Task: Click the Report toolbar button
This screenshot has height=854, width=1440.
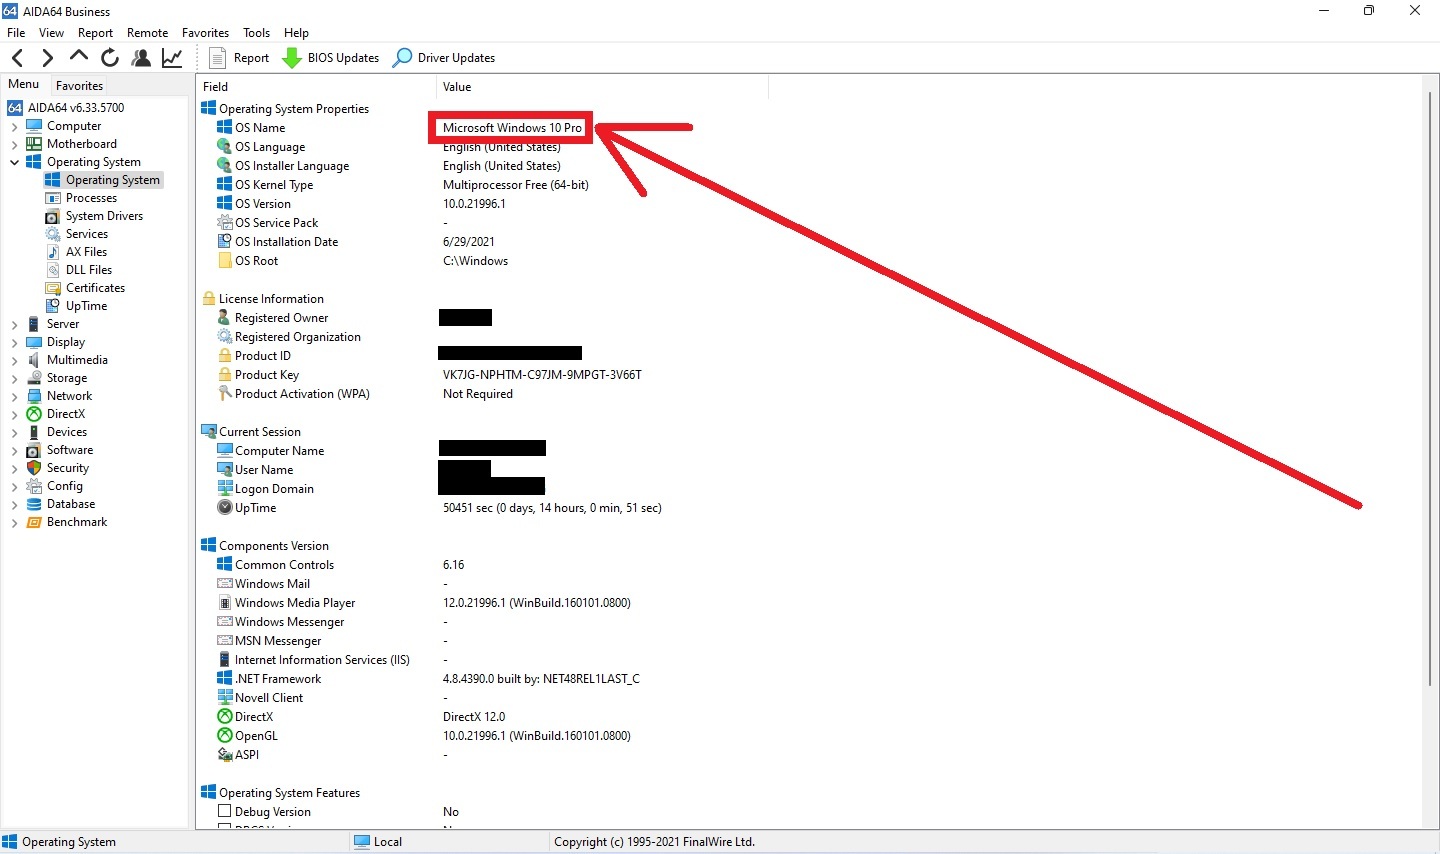Action: click(x=239, y=58)
